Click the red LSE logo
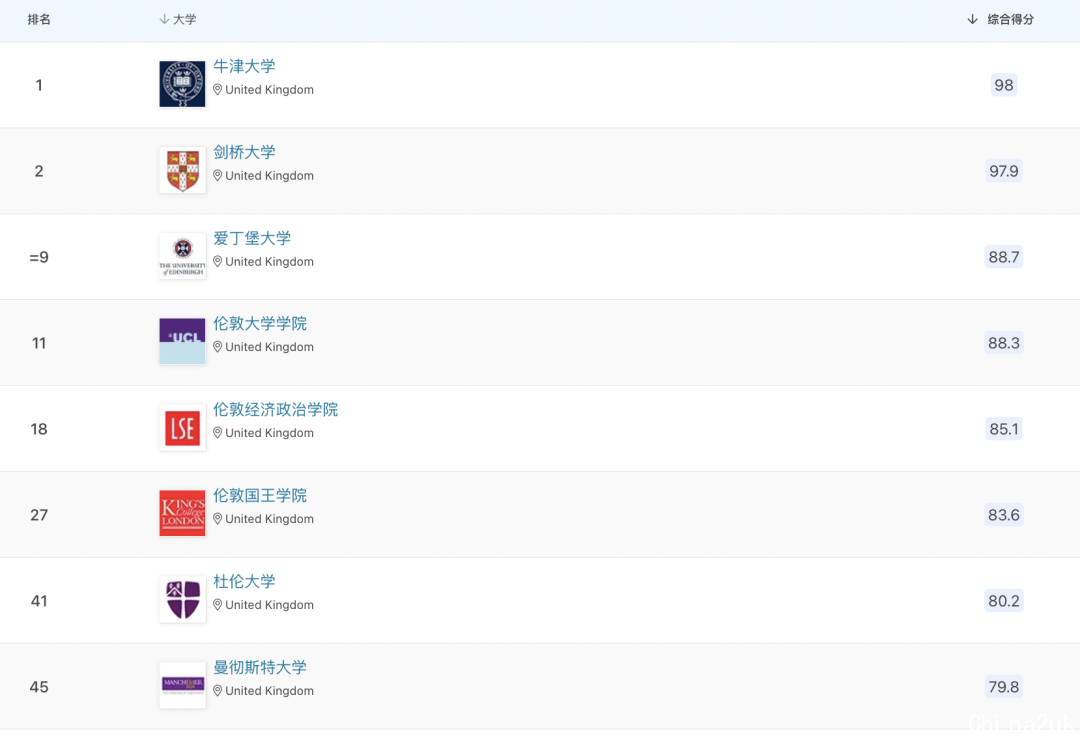1080x736 pixels. tap(183, 428)
